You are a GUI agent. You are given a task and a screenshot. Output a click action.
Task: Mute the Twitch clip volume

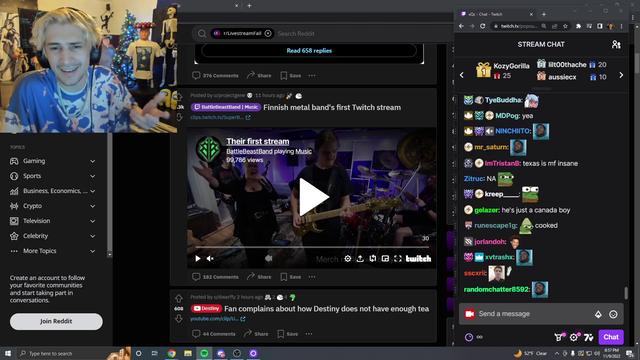pyautogui.click(x=210, y=258)
